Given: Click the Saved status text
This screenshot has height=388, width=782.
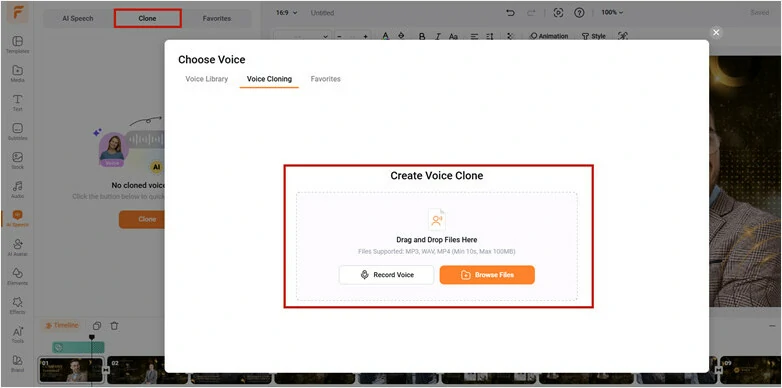Looking at the screenshot, I should coord(760,12).
